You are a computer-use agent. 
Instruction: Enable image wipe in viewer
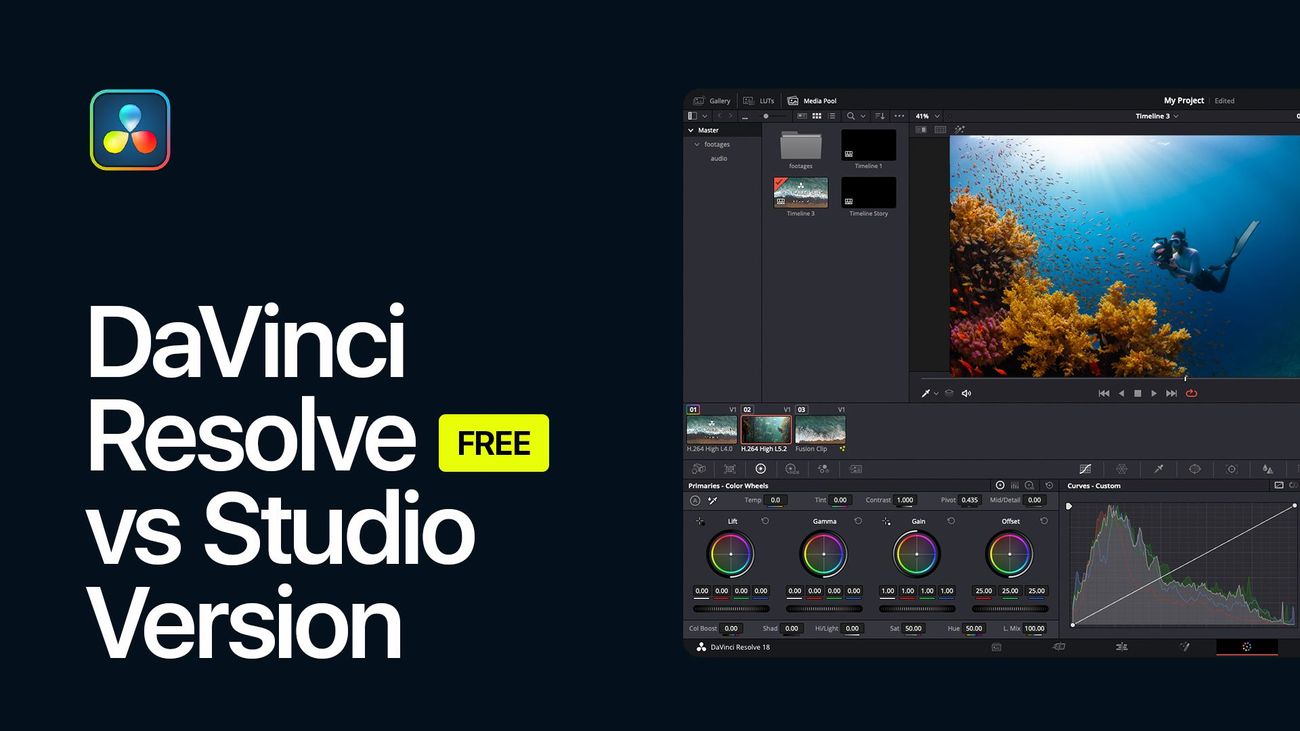(920, 129)
